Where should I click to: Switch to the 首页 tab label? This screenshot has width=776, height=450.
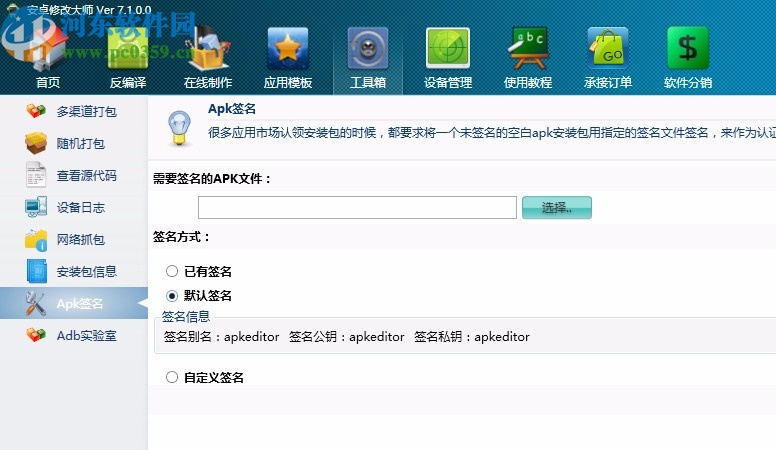coord(48,82)
